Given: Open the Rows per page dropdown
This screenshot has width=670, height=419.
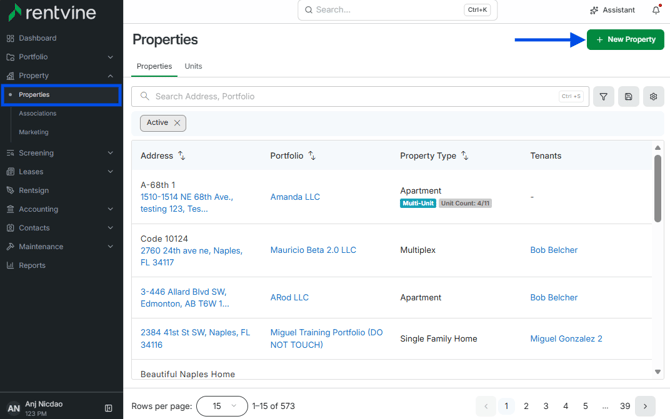Looking at the screenshot, I should pyautogui.click(x=222, y=406).
